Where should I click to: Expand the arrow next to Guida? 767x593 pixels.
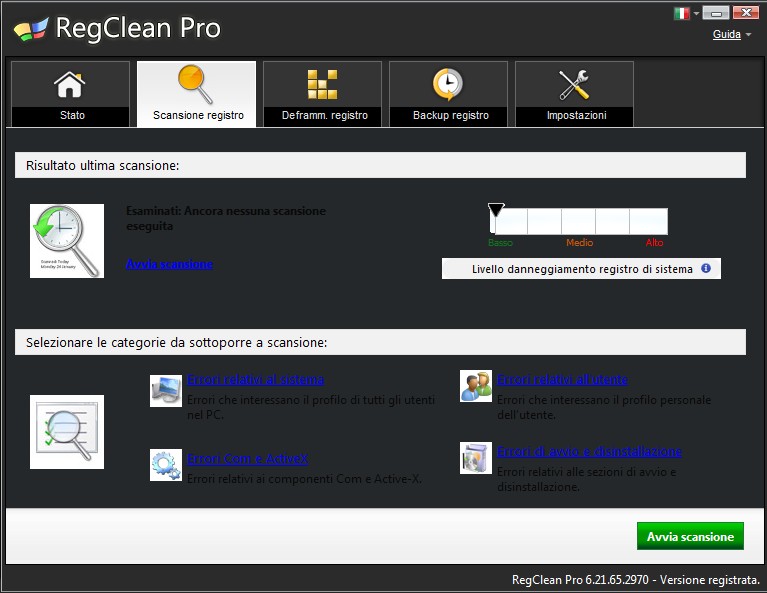pos(748,35)
